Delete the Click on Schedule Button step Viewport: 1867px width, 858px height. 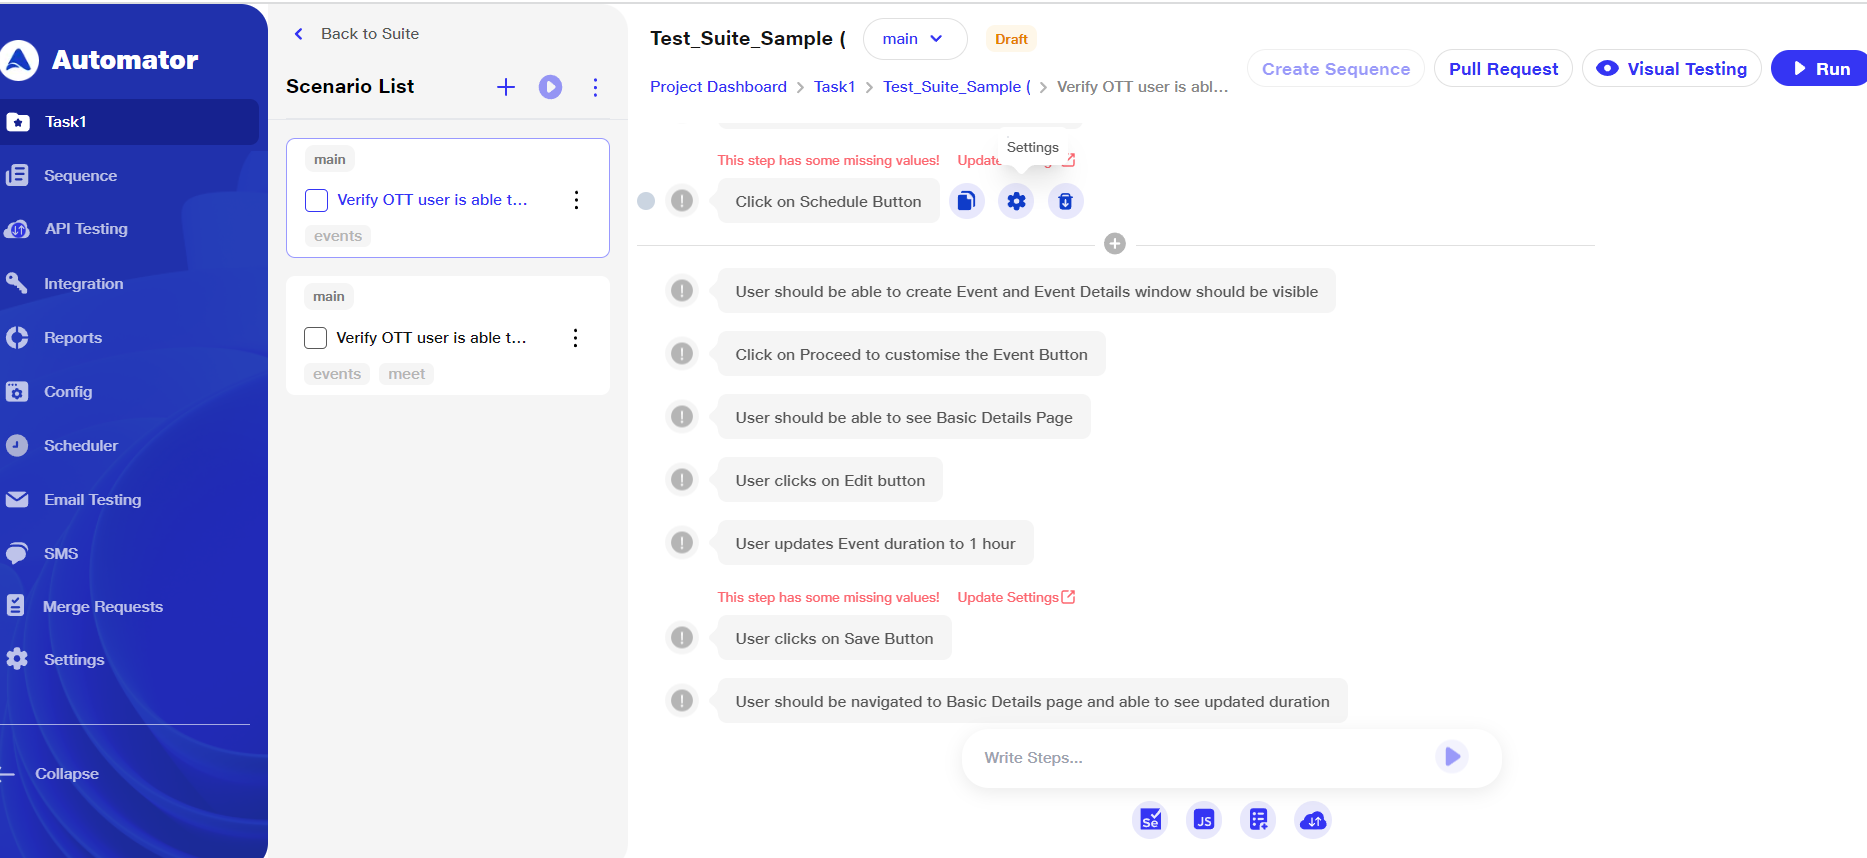[x=1066, y=201]
